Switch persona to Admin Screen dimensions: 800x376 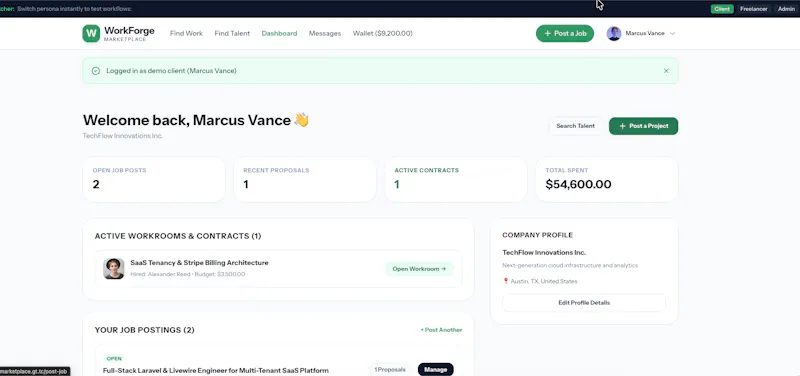point(786,9)
